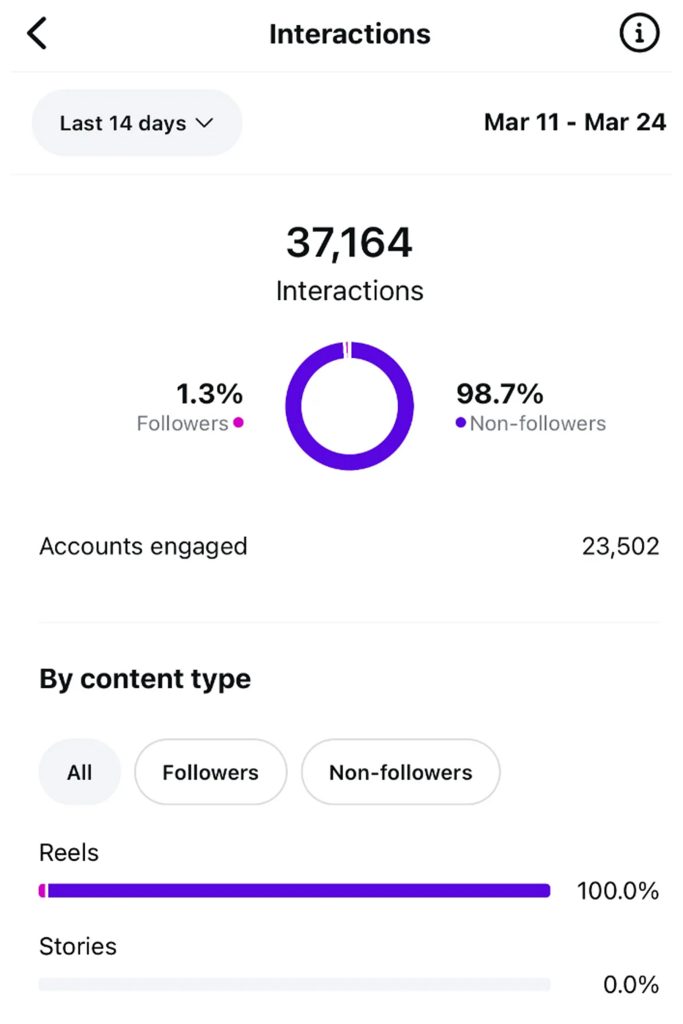683x1024 pixels.
Task: Tap the interactions donut chart
Action: [x=349, y=405]
